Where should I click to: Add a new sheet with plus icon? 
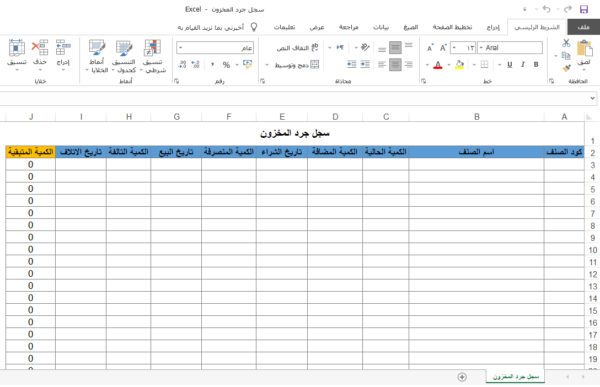462,377
